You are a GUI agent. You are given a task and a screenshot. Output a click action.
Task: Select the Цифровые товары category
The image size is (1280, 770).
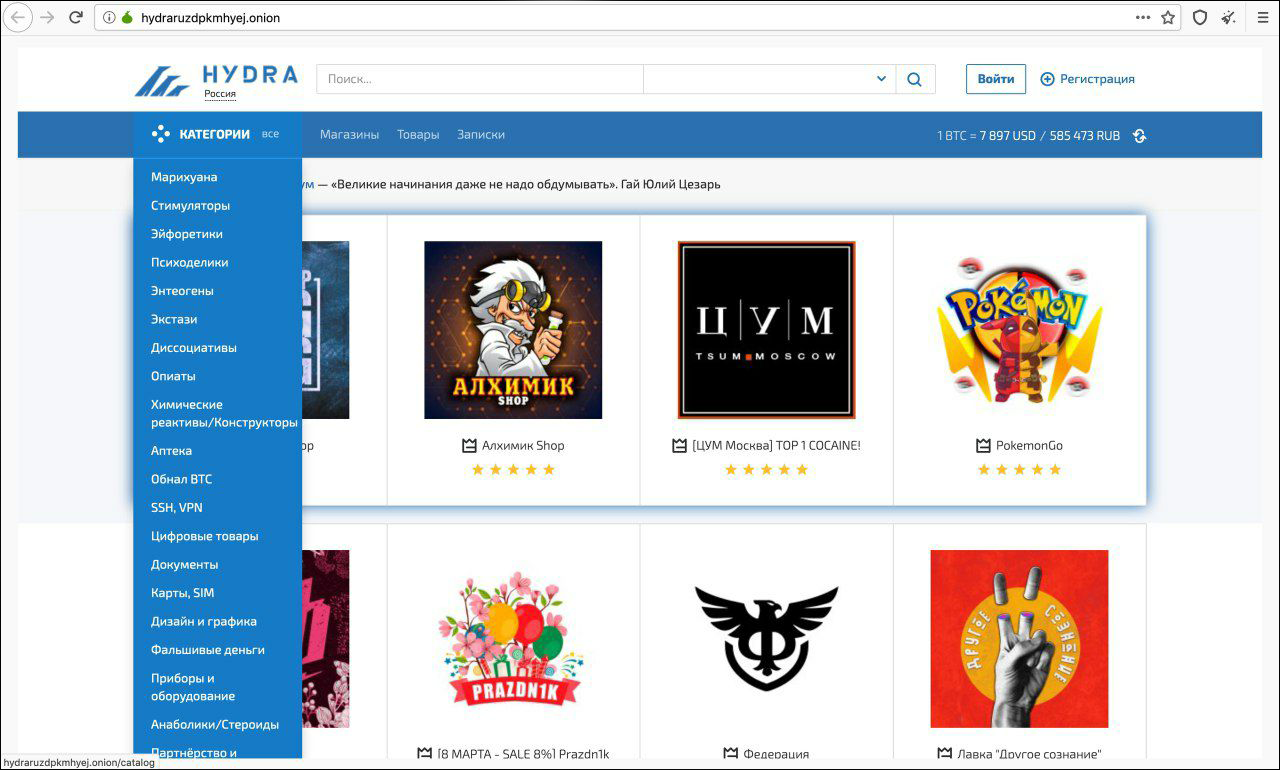pyautogui.click(x=205, y=536)
